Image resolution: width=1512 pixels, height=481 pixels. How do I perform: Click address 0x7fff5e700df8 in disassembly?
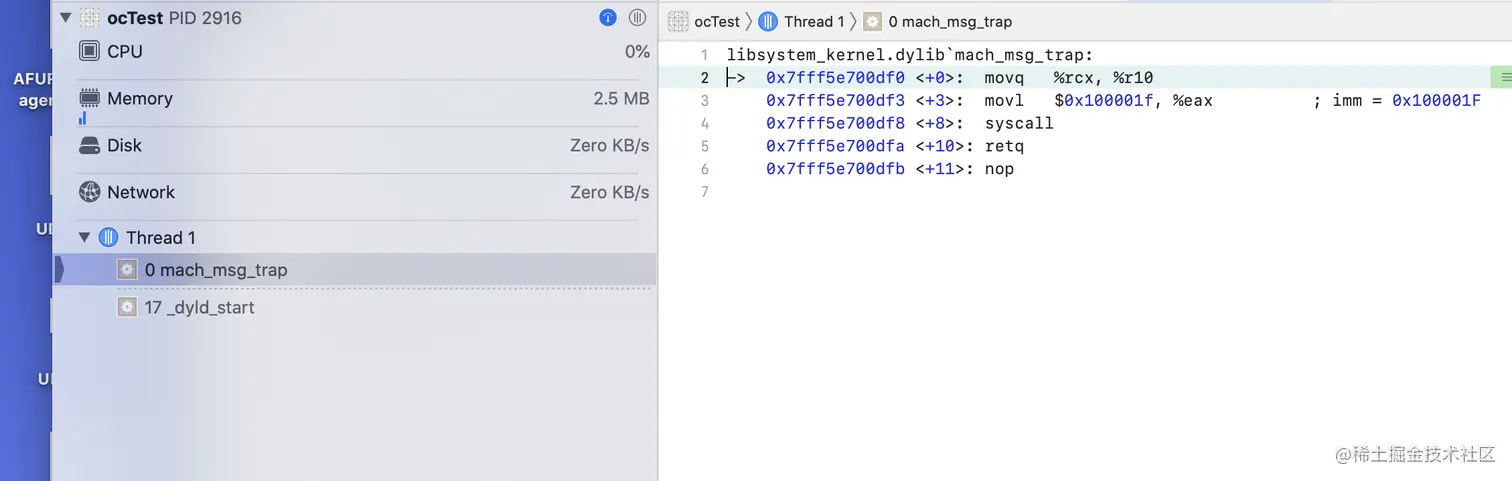tap(836, 124)
